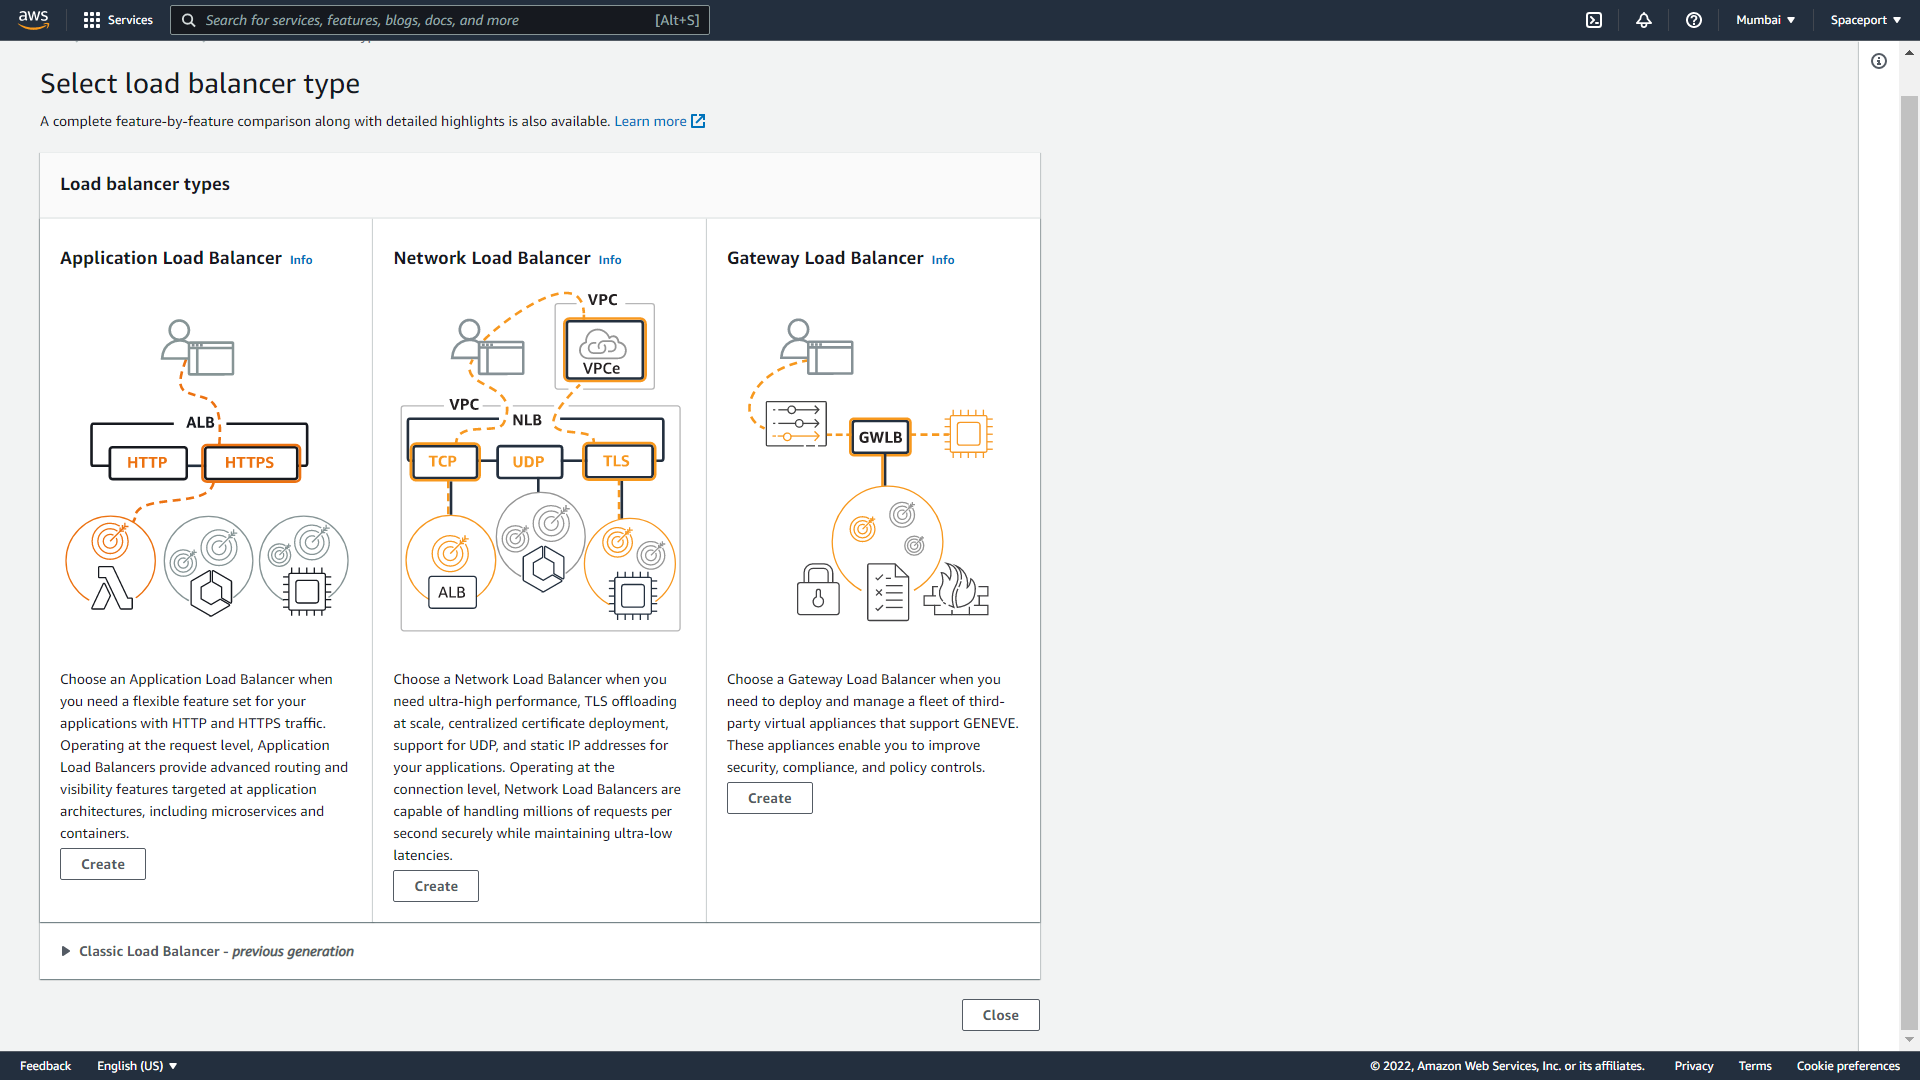Open Gateway Load Balancer Info link

(x=943, y=260)
